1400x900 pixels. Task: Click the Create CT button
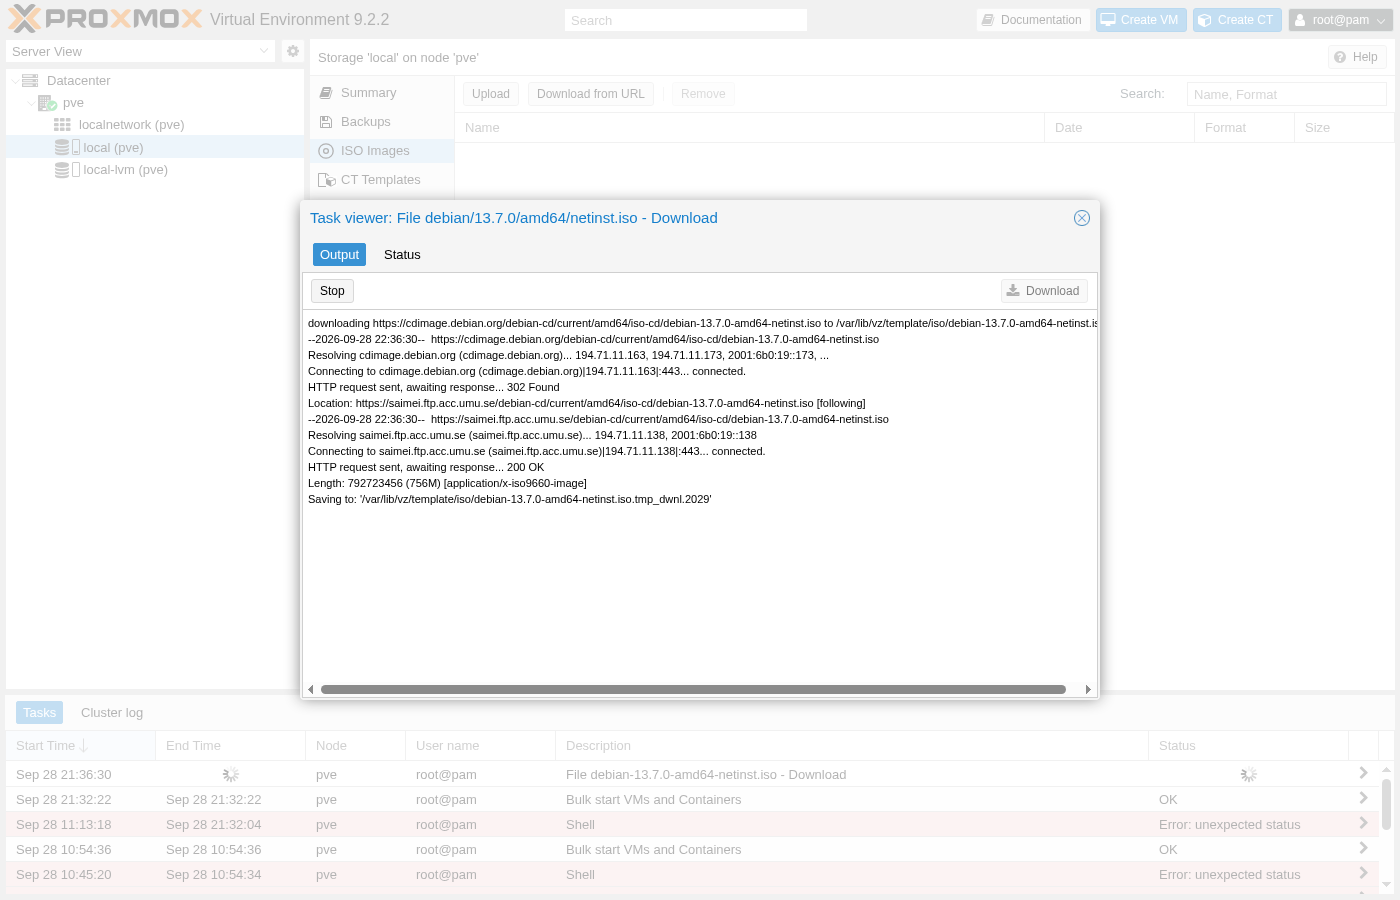(x=1237, y=20)
